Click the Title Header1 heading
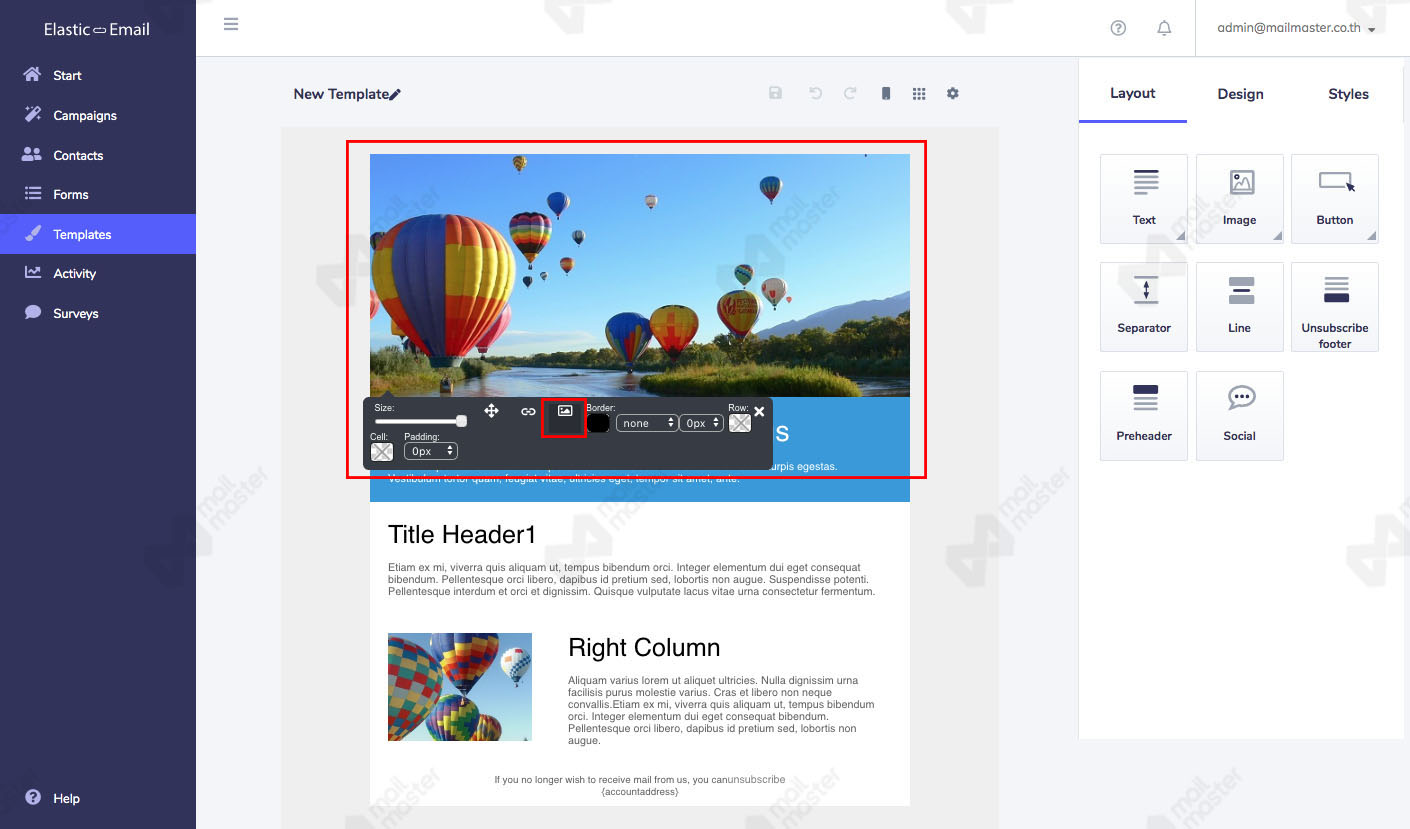The height and width of the screenshot is (829, 1410). point(462,535)
